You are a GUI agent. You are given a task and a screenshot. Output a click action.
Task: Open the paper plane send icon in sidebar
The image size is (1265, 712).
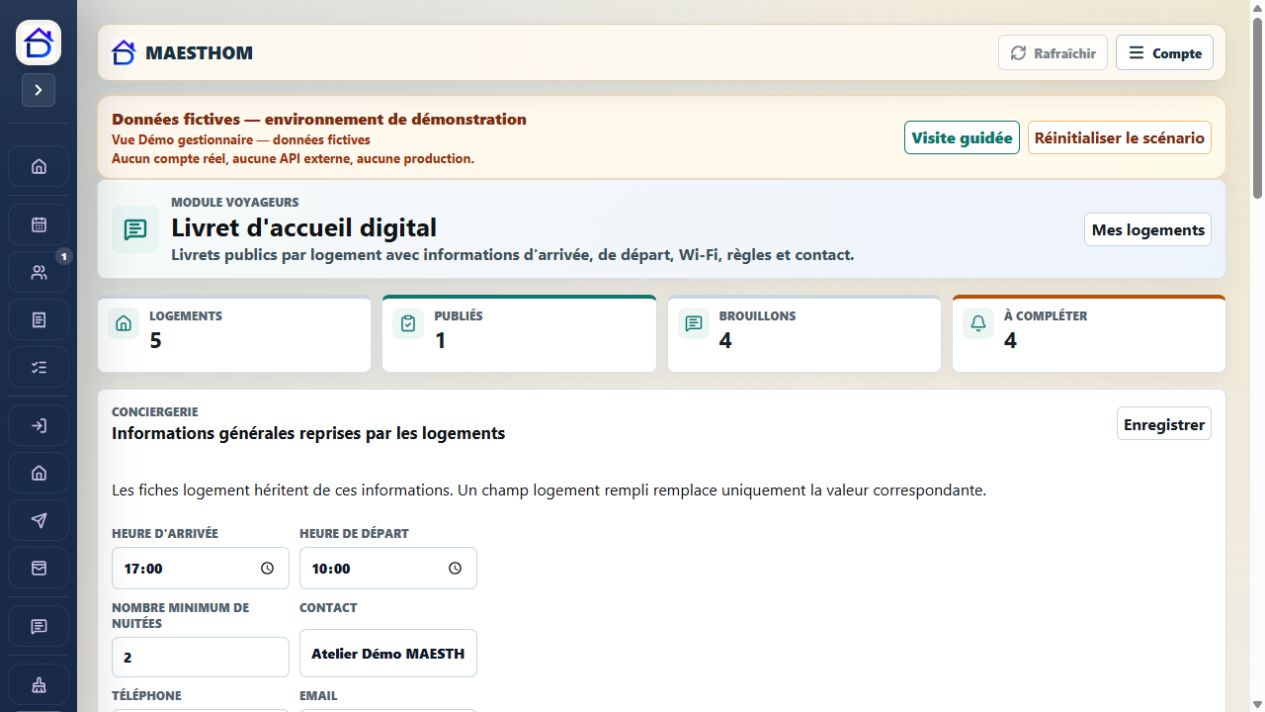(x=39, y=520)
